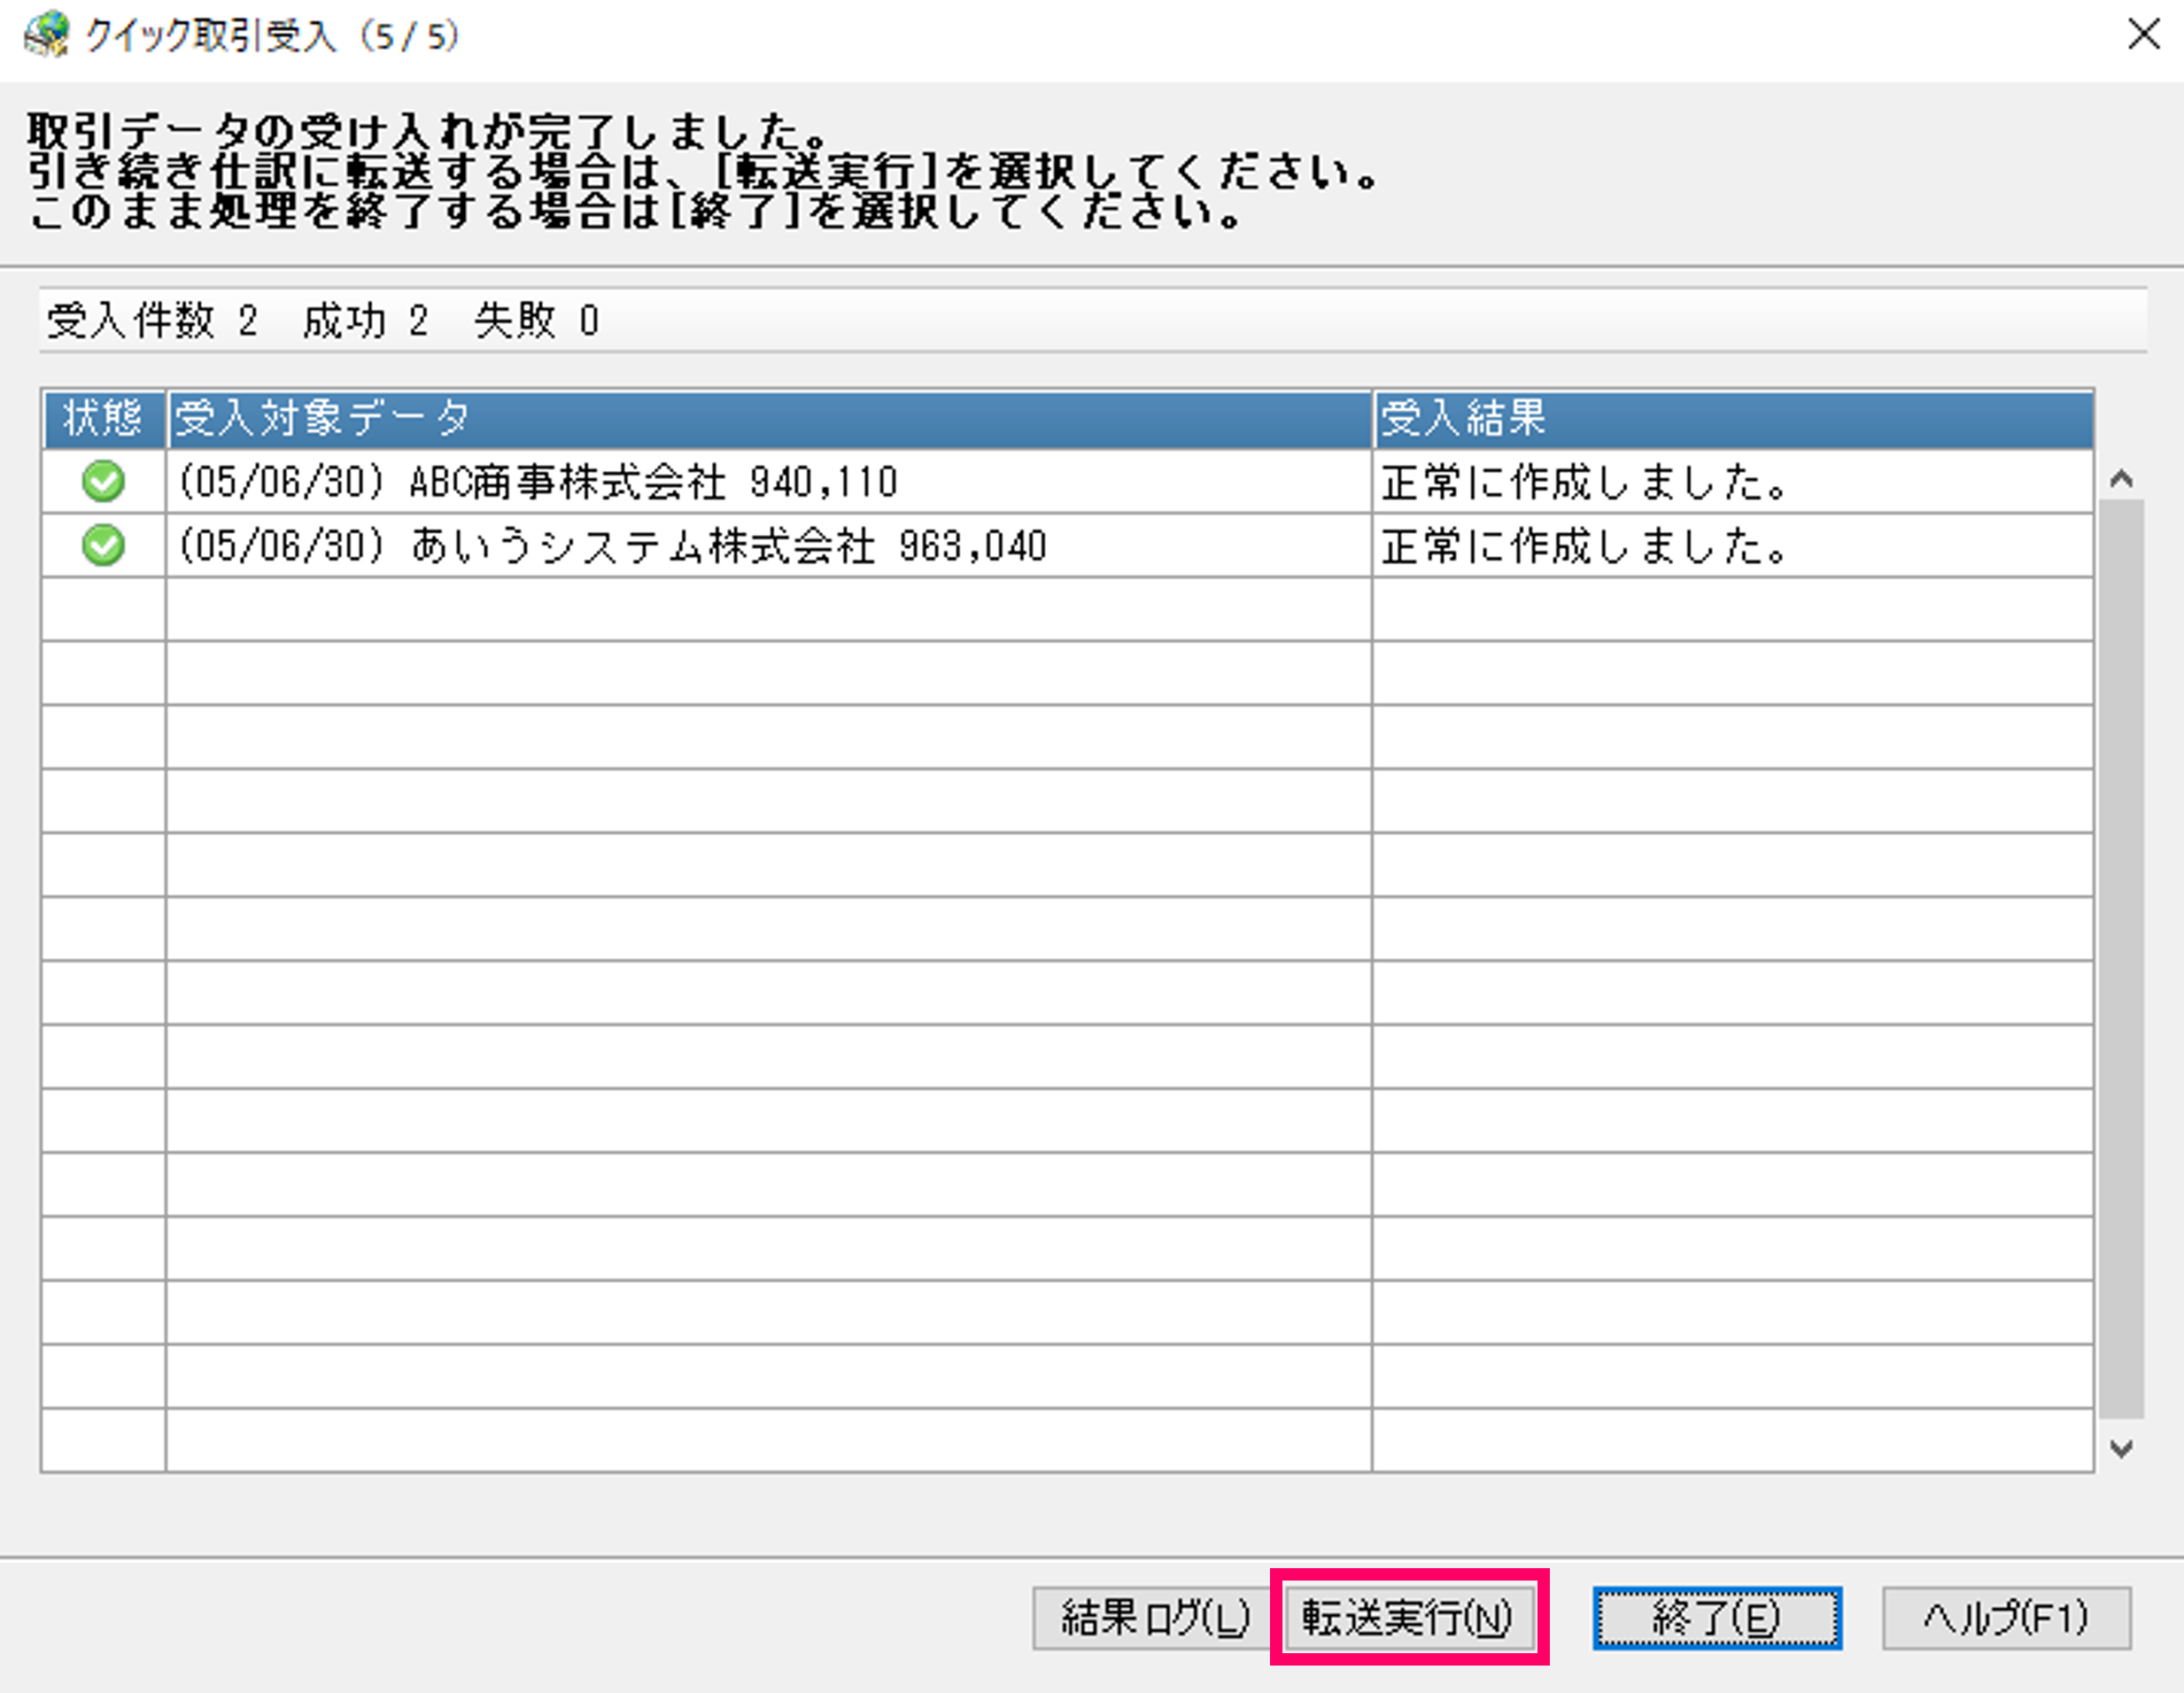
Task: Click the 受入結果 column header
Action: tap(1732, 418)
